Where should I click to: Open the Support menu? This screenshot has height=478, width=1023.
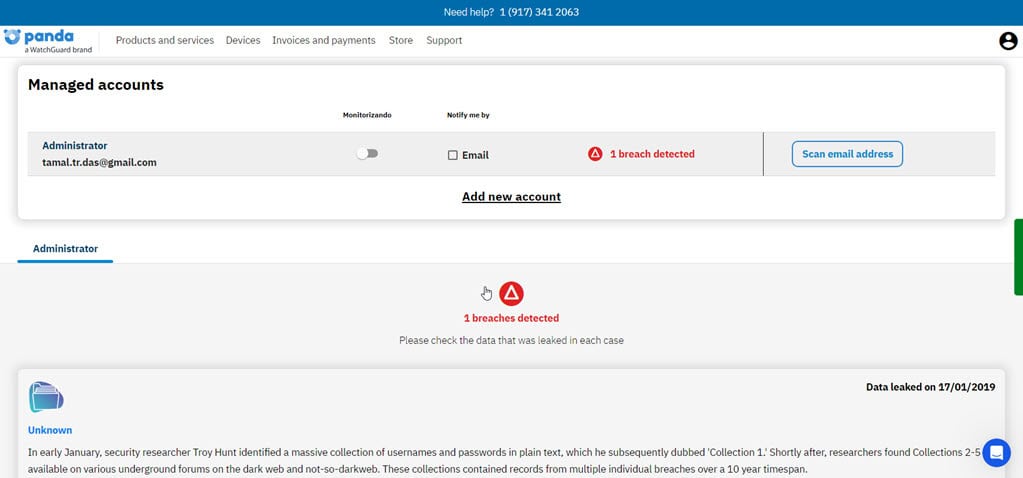(444, 40)
